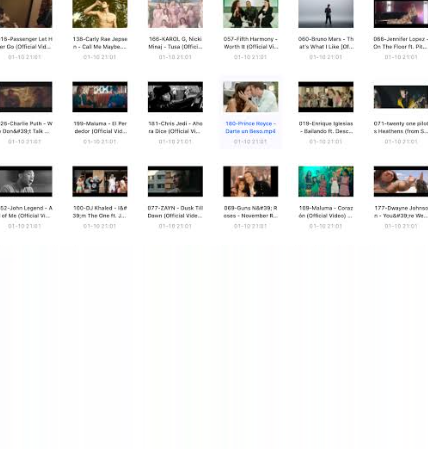Open the ZAYN Dusk Till Dawn thumbnail

(x=175, y=181)
